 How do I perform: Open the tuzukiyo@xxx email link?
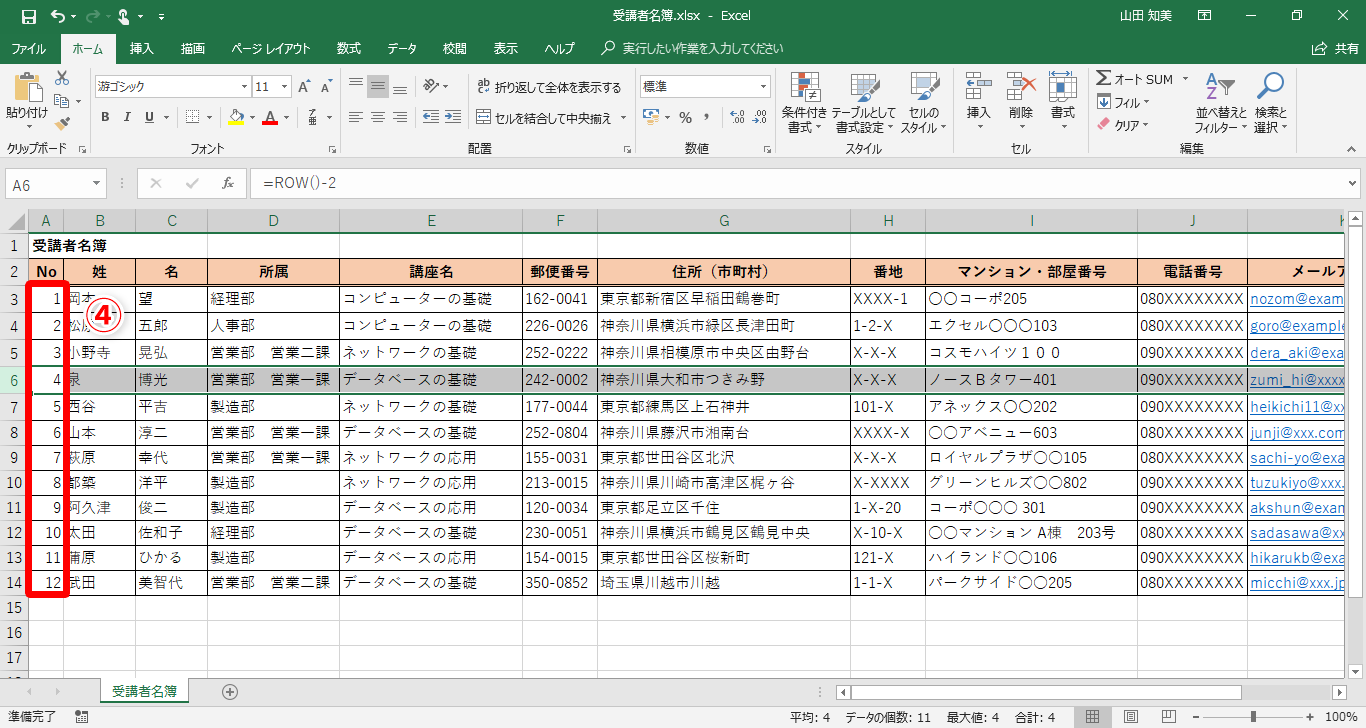(x=1297, y=483)
